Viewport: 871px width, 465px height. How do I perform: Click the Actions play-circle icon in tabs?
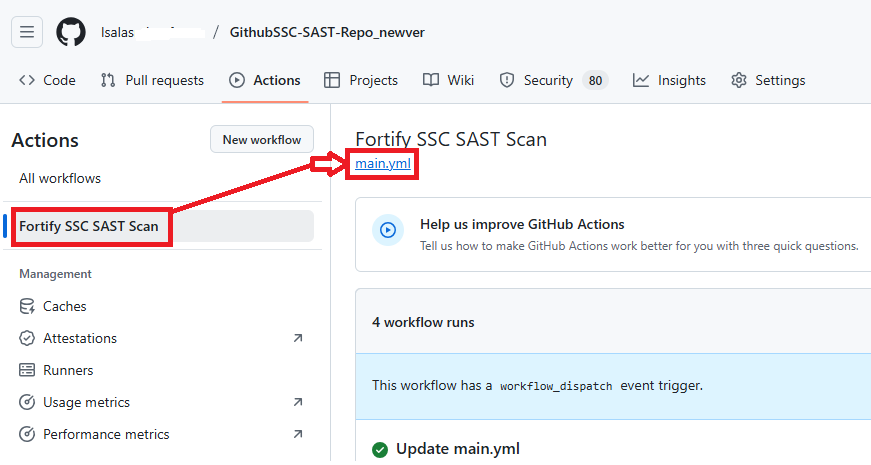tap(237, 81)
